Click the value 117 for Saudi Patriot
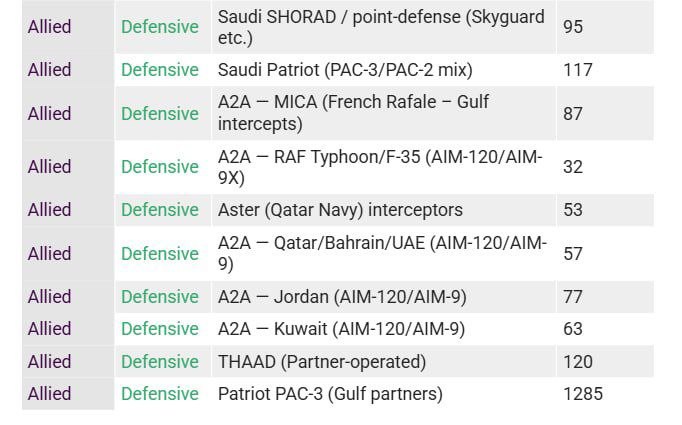 578,70
